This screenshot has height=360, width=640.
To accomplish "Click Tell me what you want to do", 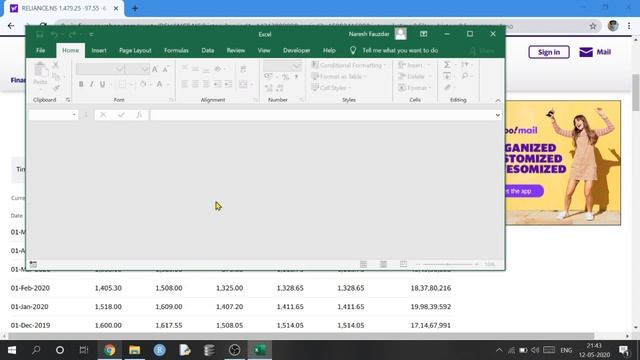I will click(400, 50).
